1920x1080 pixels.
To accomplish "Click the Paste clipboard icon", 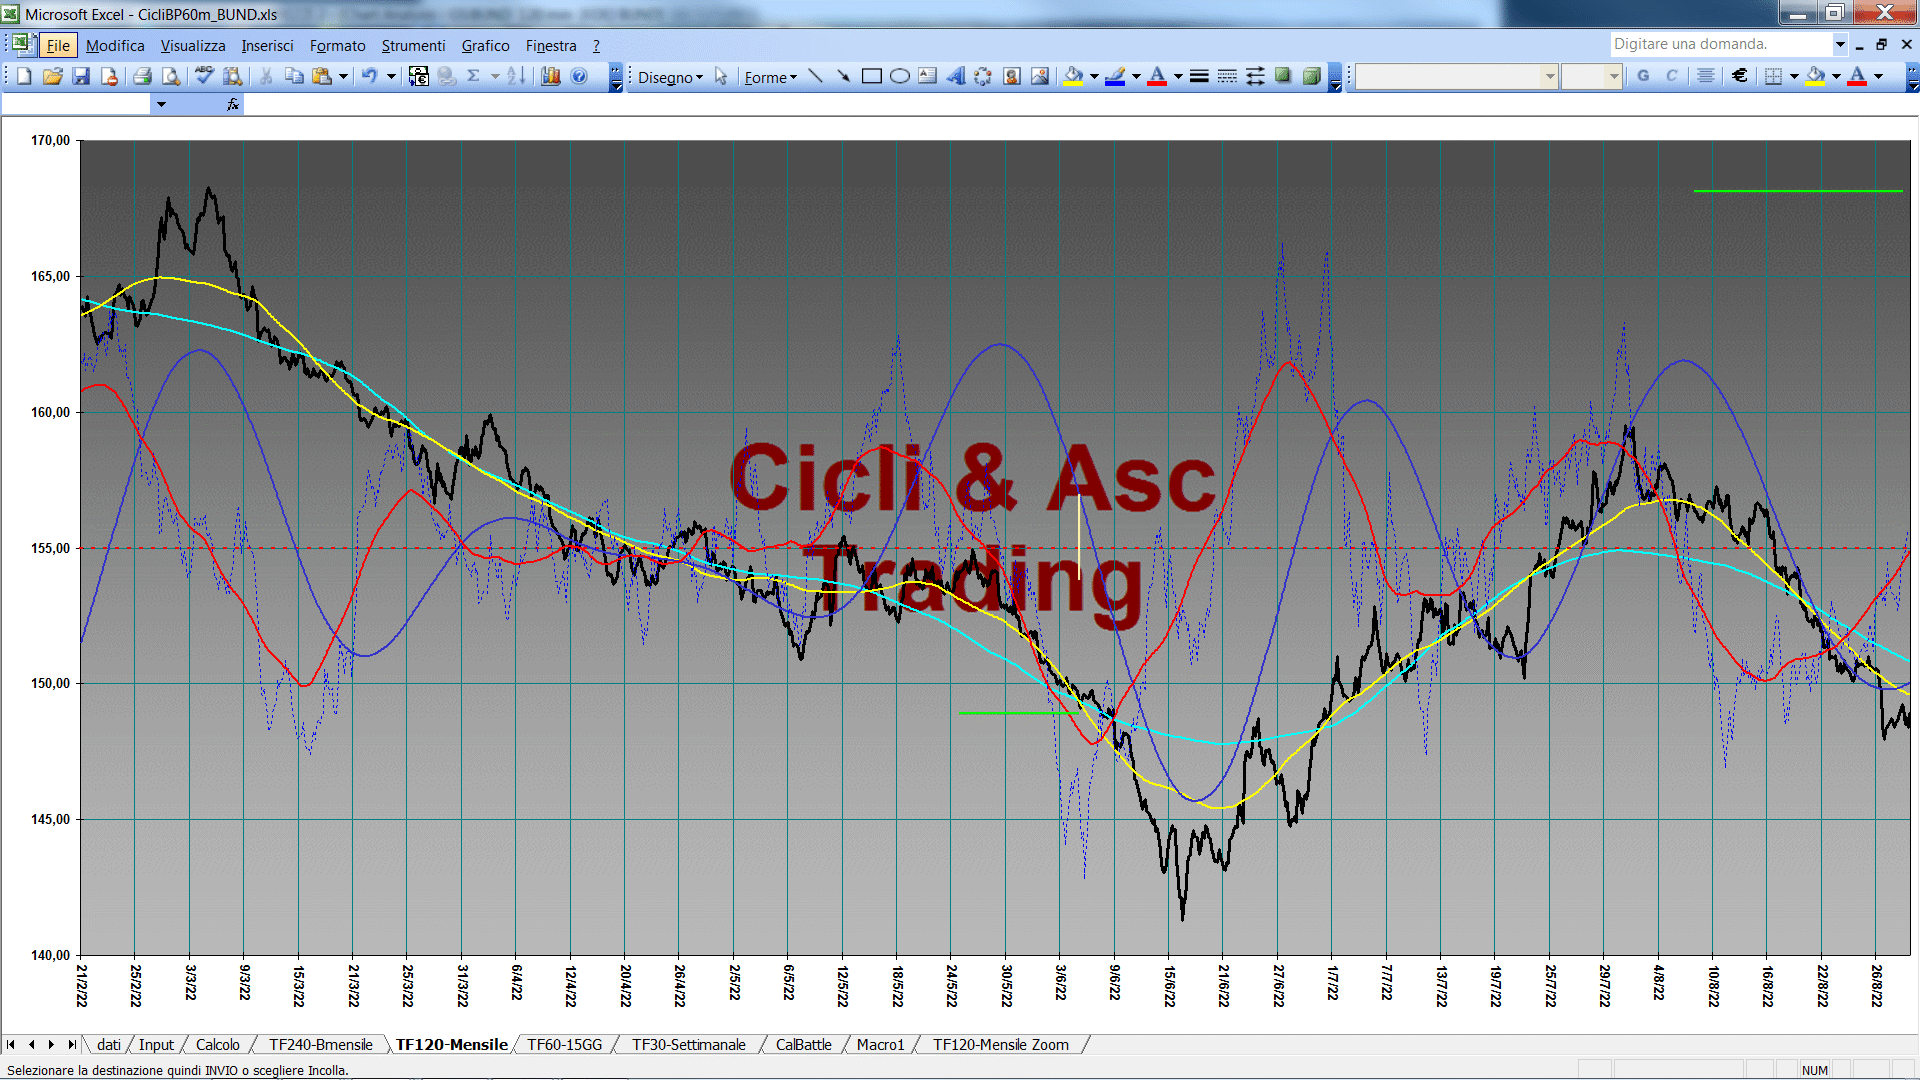I will [x=321, y=76].
